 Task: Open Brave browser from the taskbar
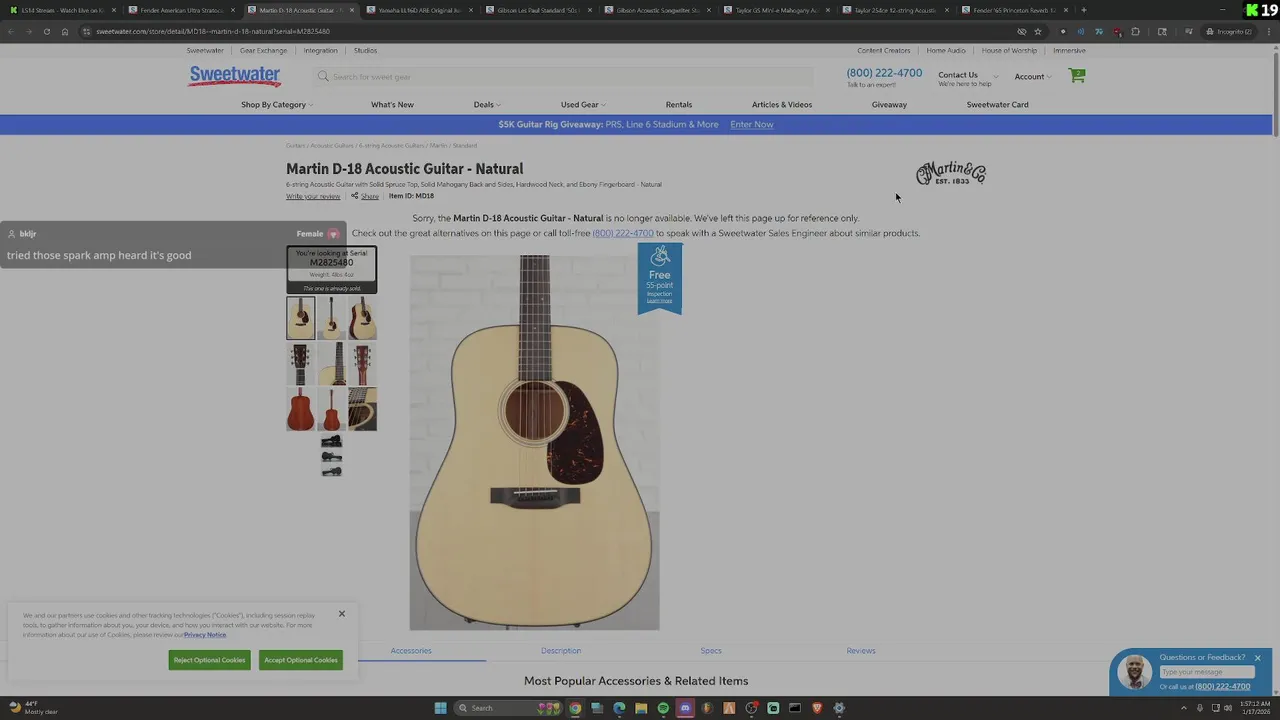tap(817, 708)
